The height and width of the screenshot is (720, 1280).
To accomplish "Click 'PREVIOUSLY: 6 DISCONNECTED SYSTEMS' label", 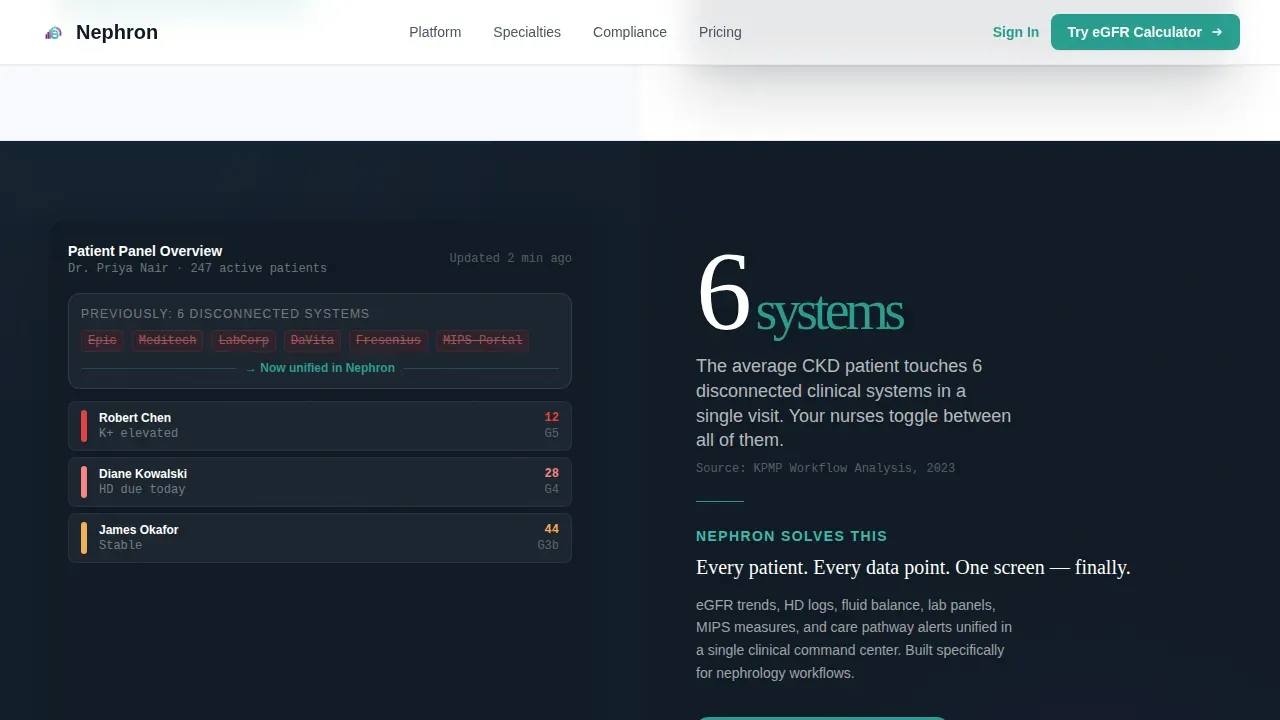I will (225, 313).
